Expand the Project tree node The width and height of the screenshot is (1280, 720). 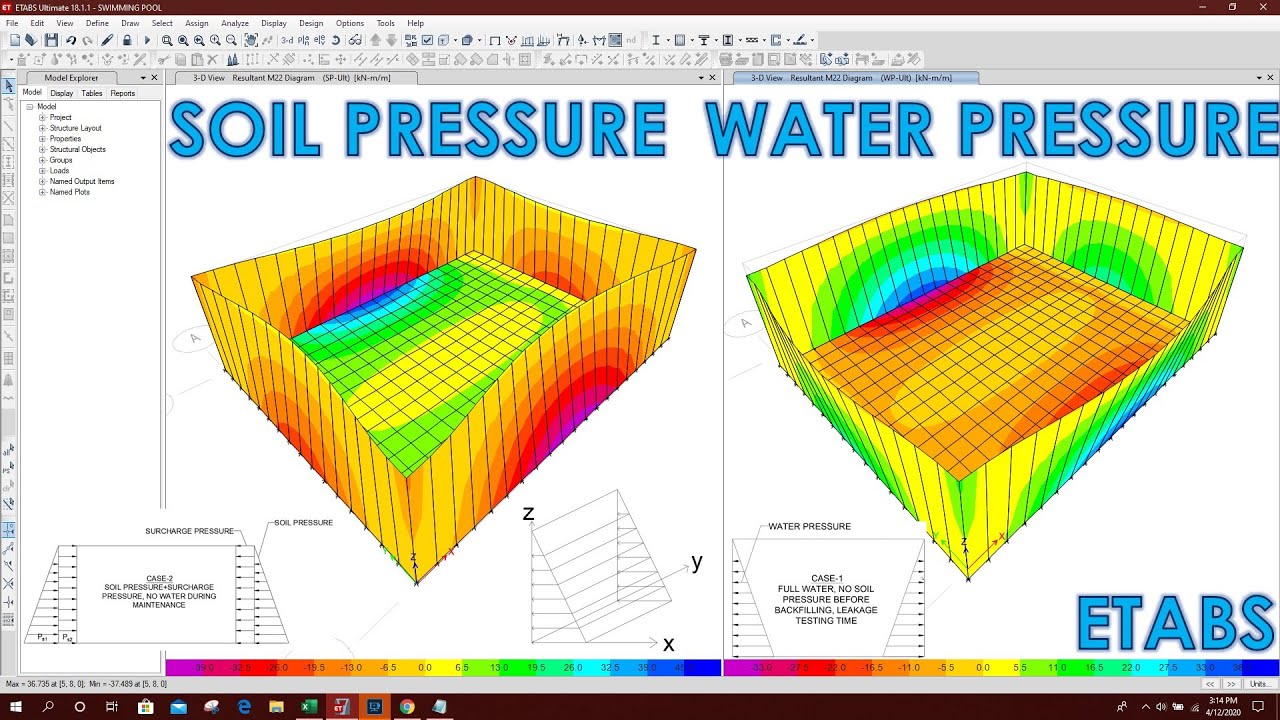pos(43,117)
